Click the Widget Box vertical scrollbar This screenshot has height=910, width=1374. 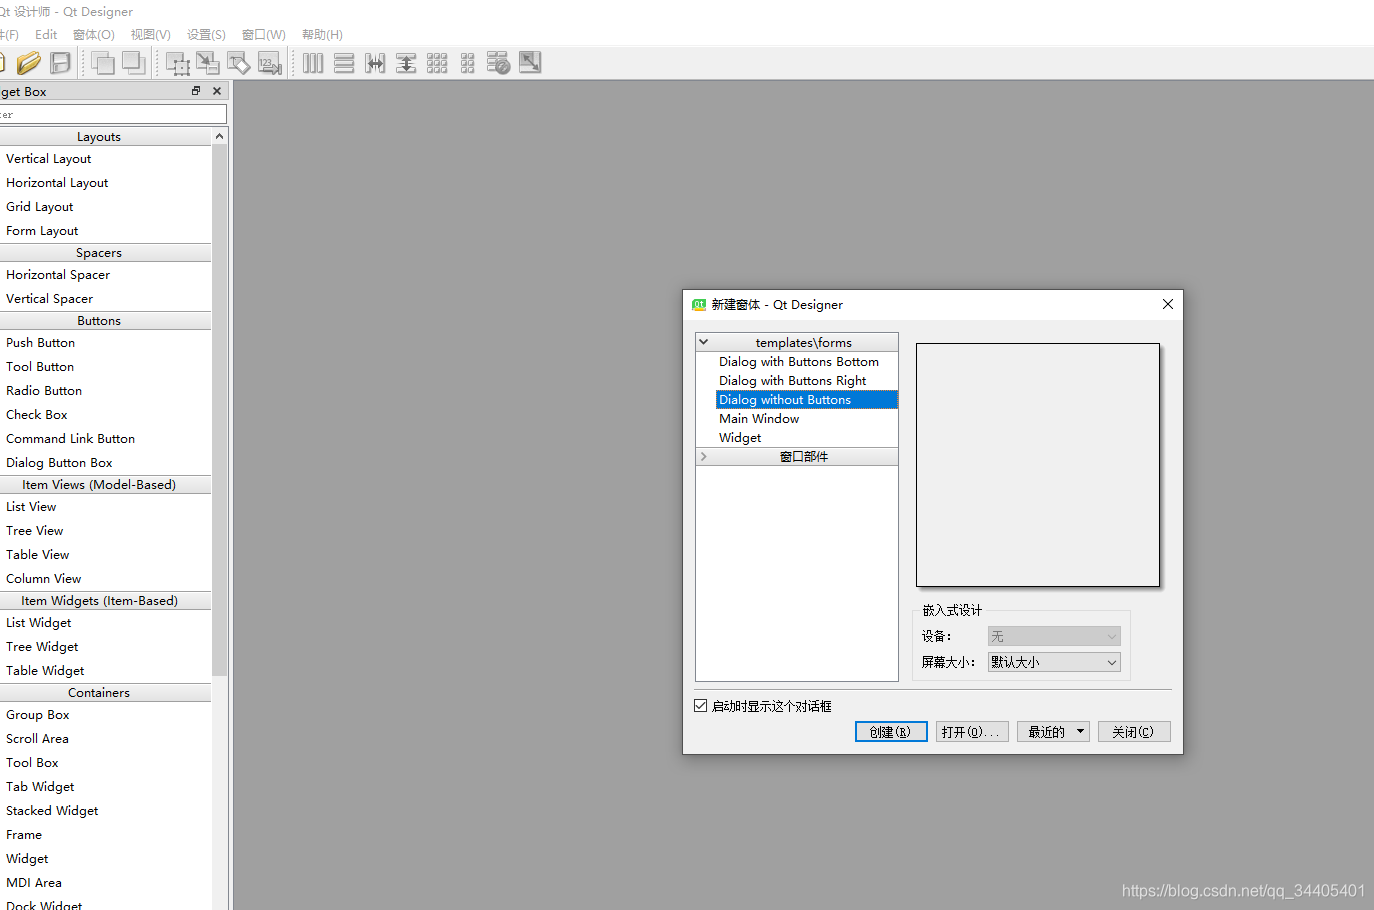tap(220, 410)
